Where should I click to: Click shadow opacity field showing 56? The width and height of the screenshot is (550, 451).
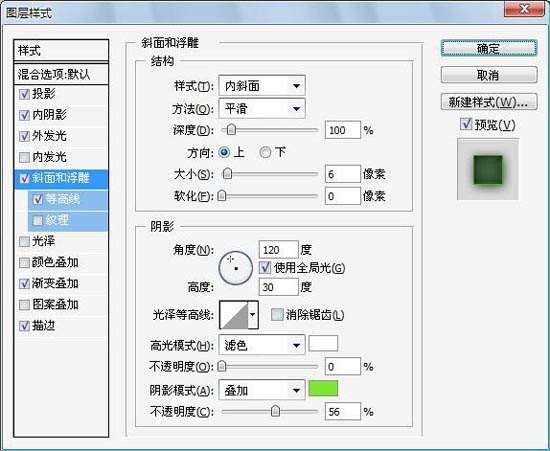click(x=342, y=411)
